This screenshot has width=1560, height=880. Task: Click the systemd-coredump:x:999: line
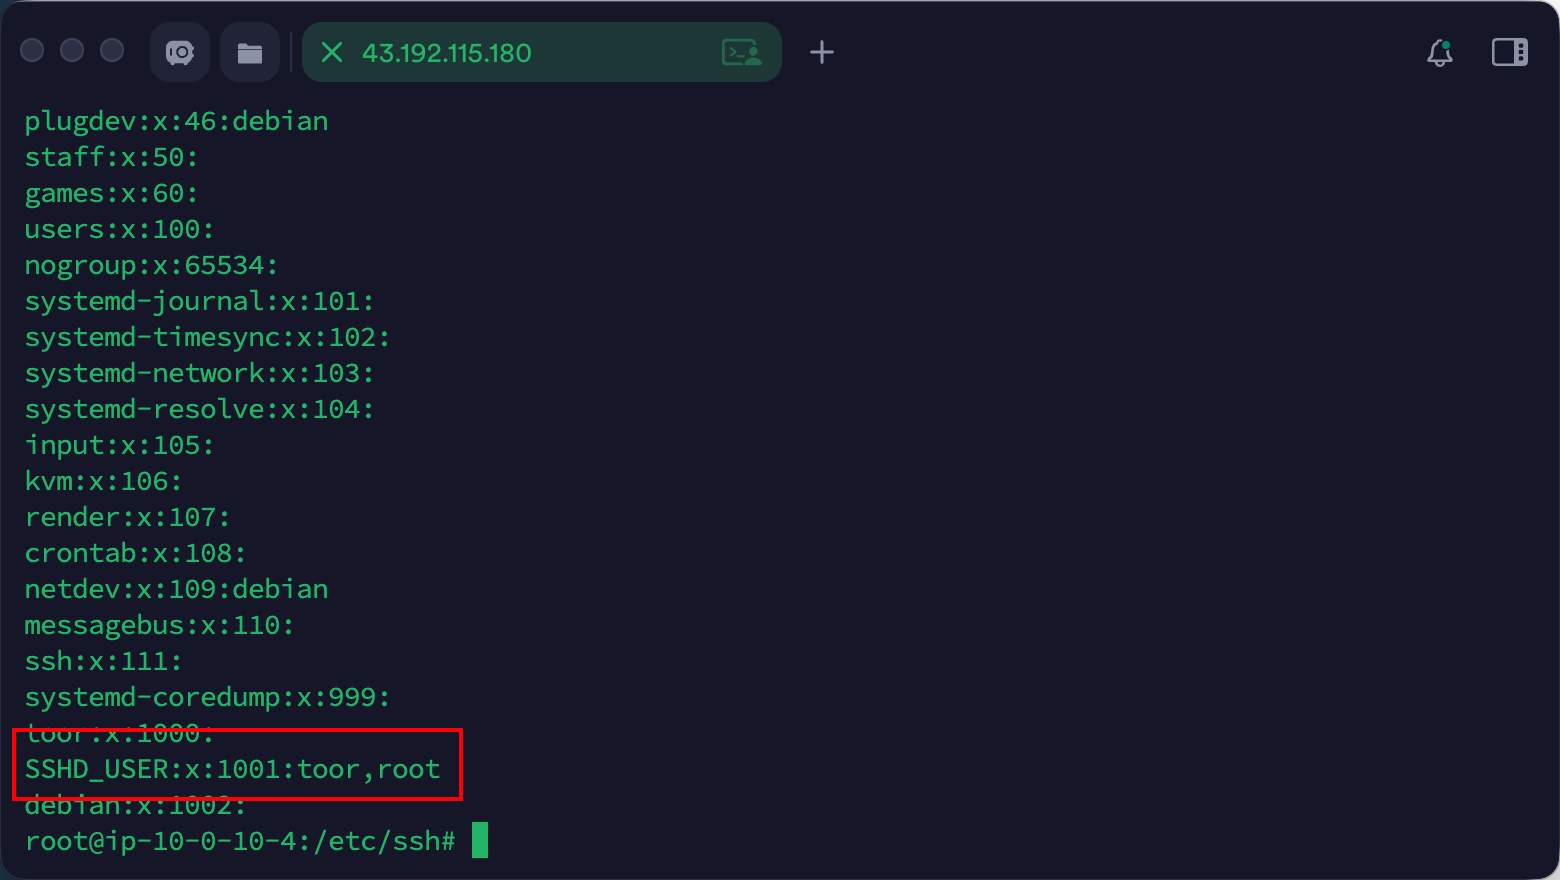[x=207, y=697]
